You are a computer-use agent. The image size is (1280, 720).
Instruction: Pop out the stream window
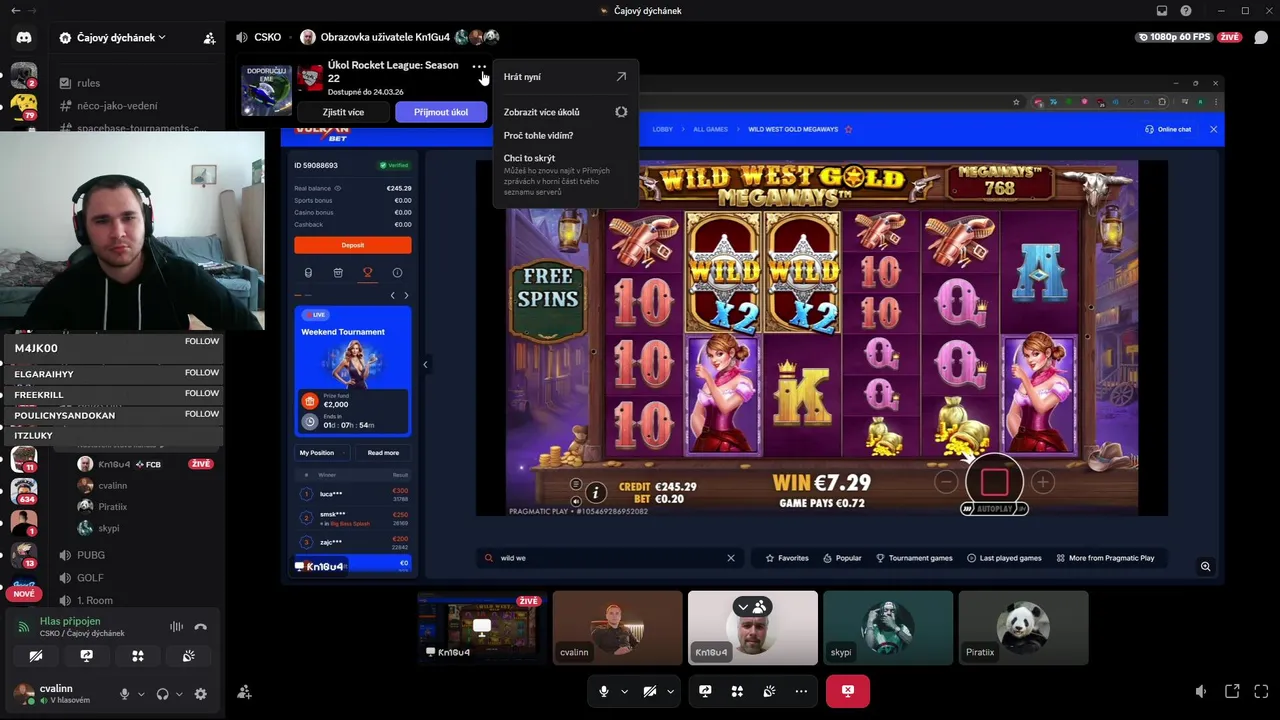[x=1232, y=691]
